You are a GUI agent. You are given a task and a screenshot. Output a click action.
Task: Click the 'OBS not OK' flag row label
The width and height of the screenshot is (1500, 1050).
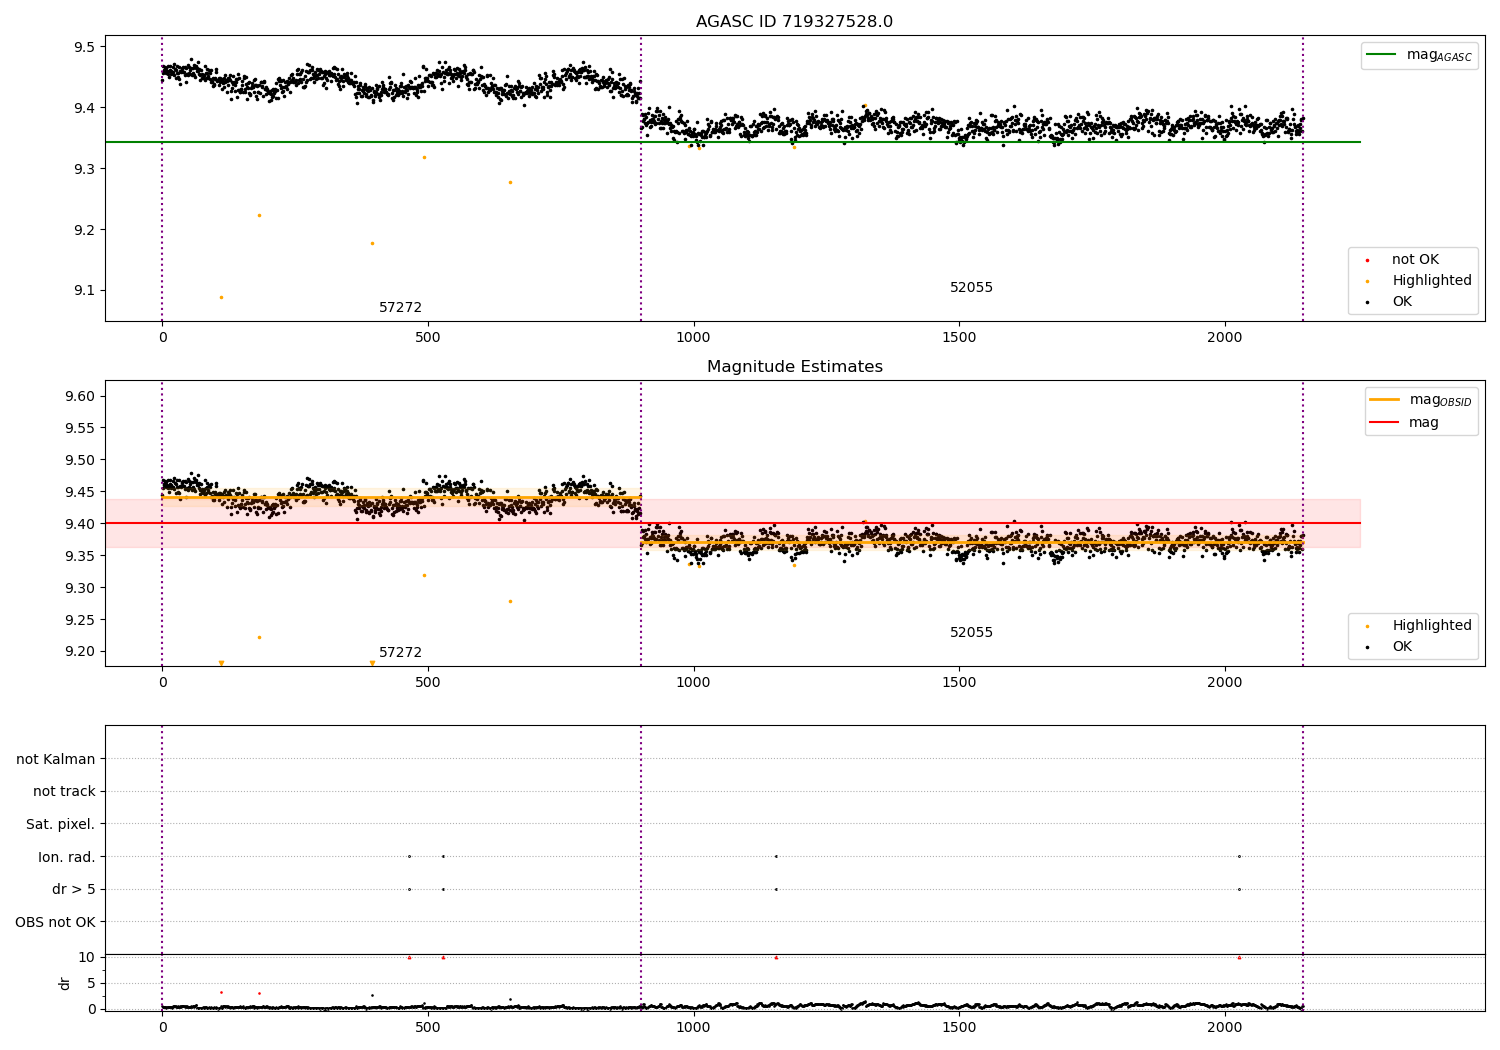[56, 922]
